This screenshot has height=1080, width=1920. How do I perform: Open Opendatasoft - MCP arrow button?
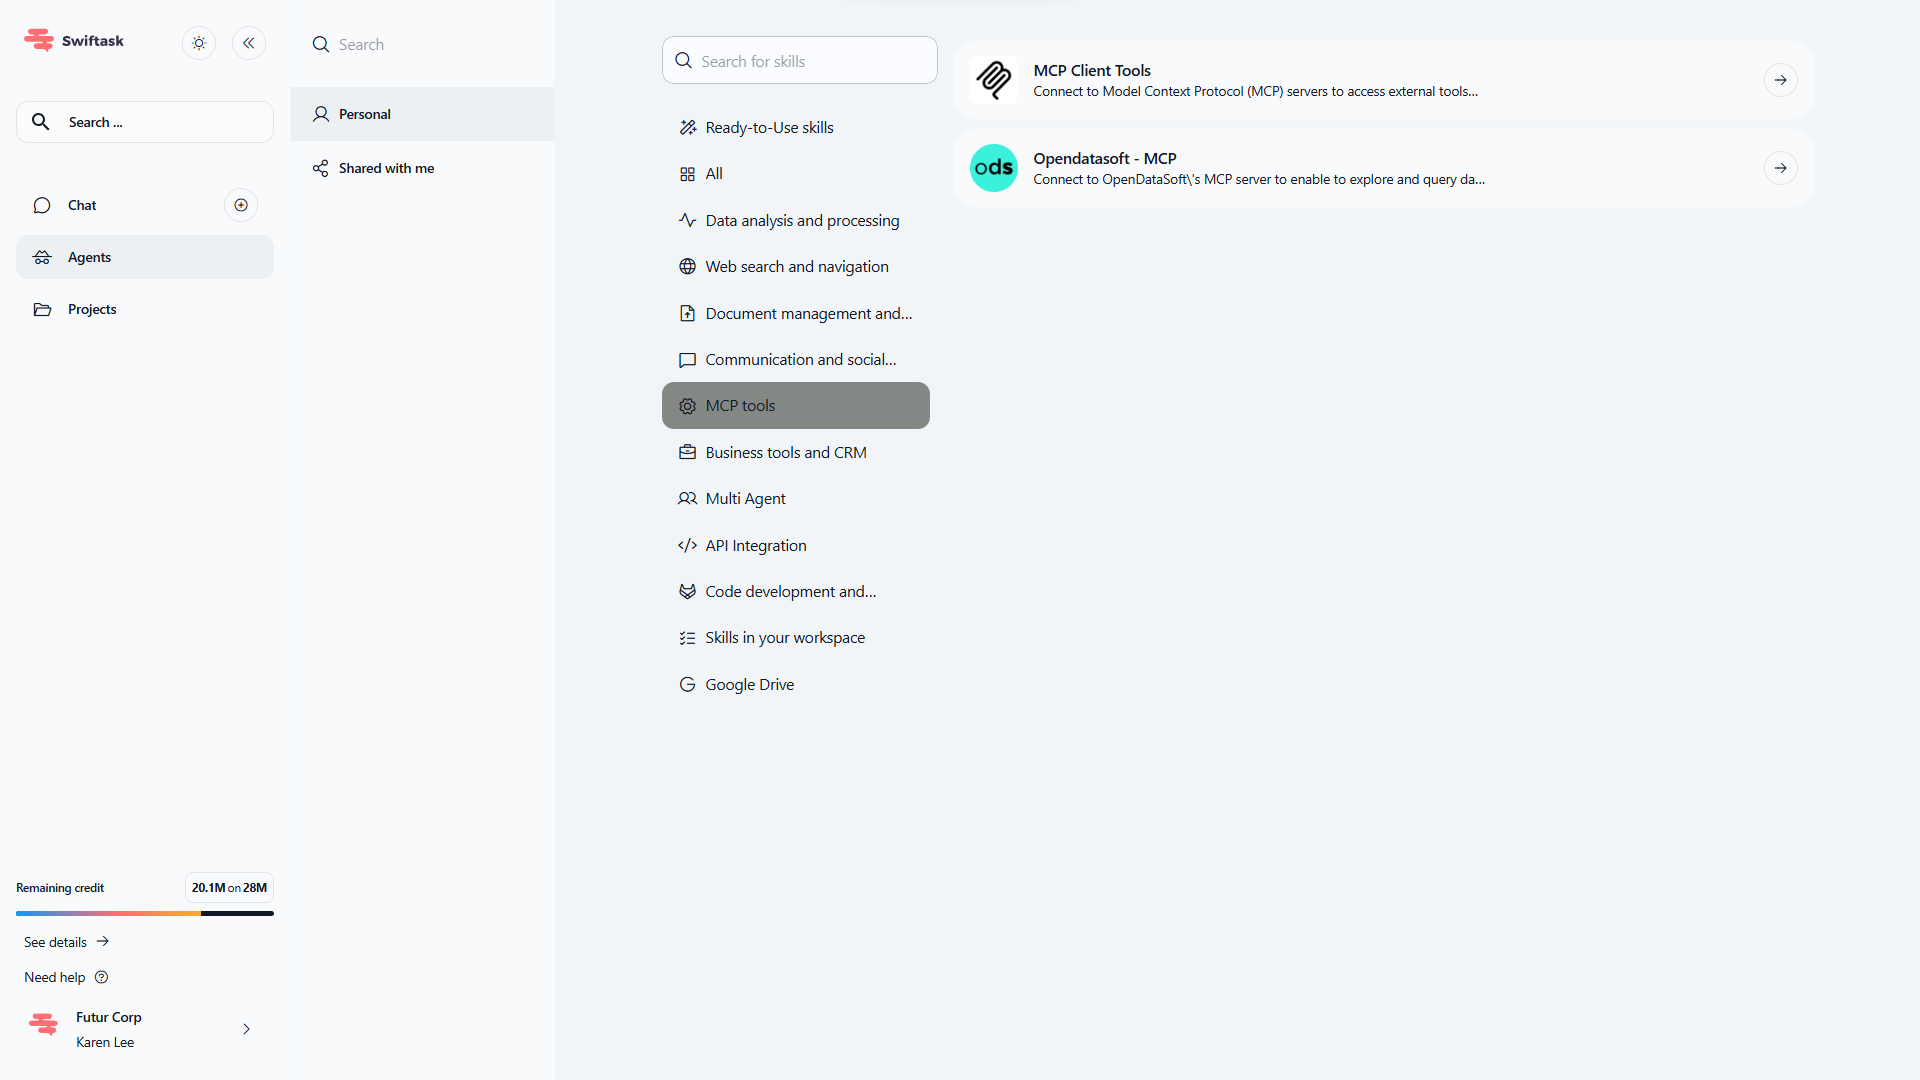[1780, 168]
